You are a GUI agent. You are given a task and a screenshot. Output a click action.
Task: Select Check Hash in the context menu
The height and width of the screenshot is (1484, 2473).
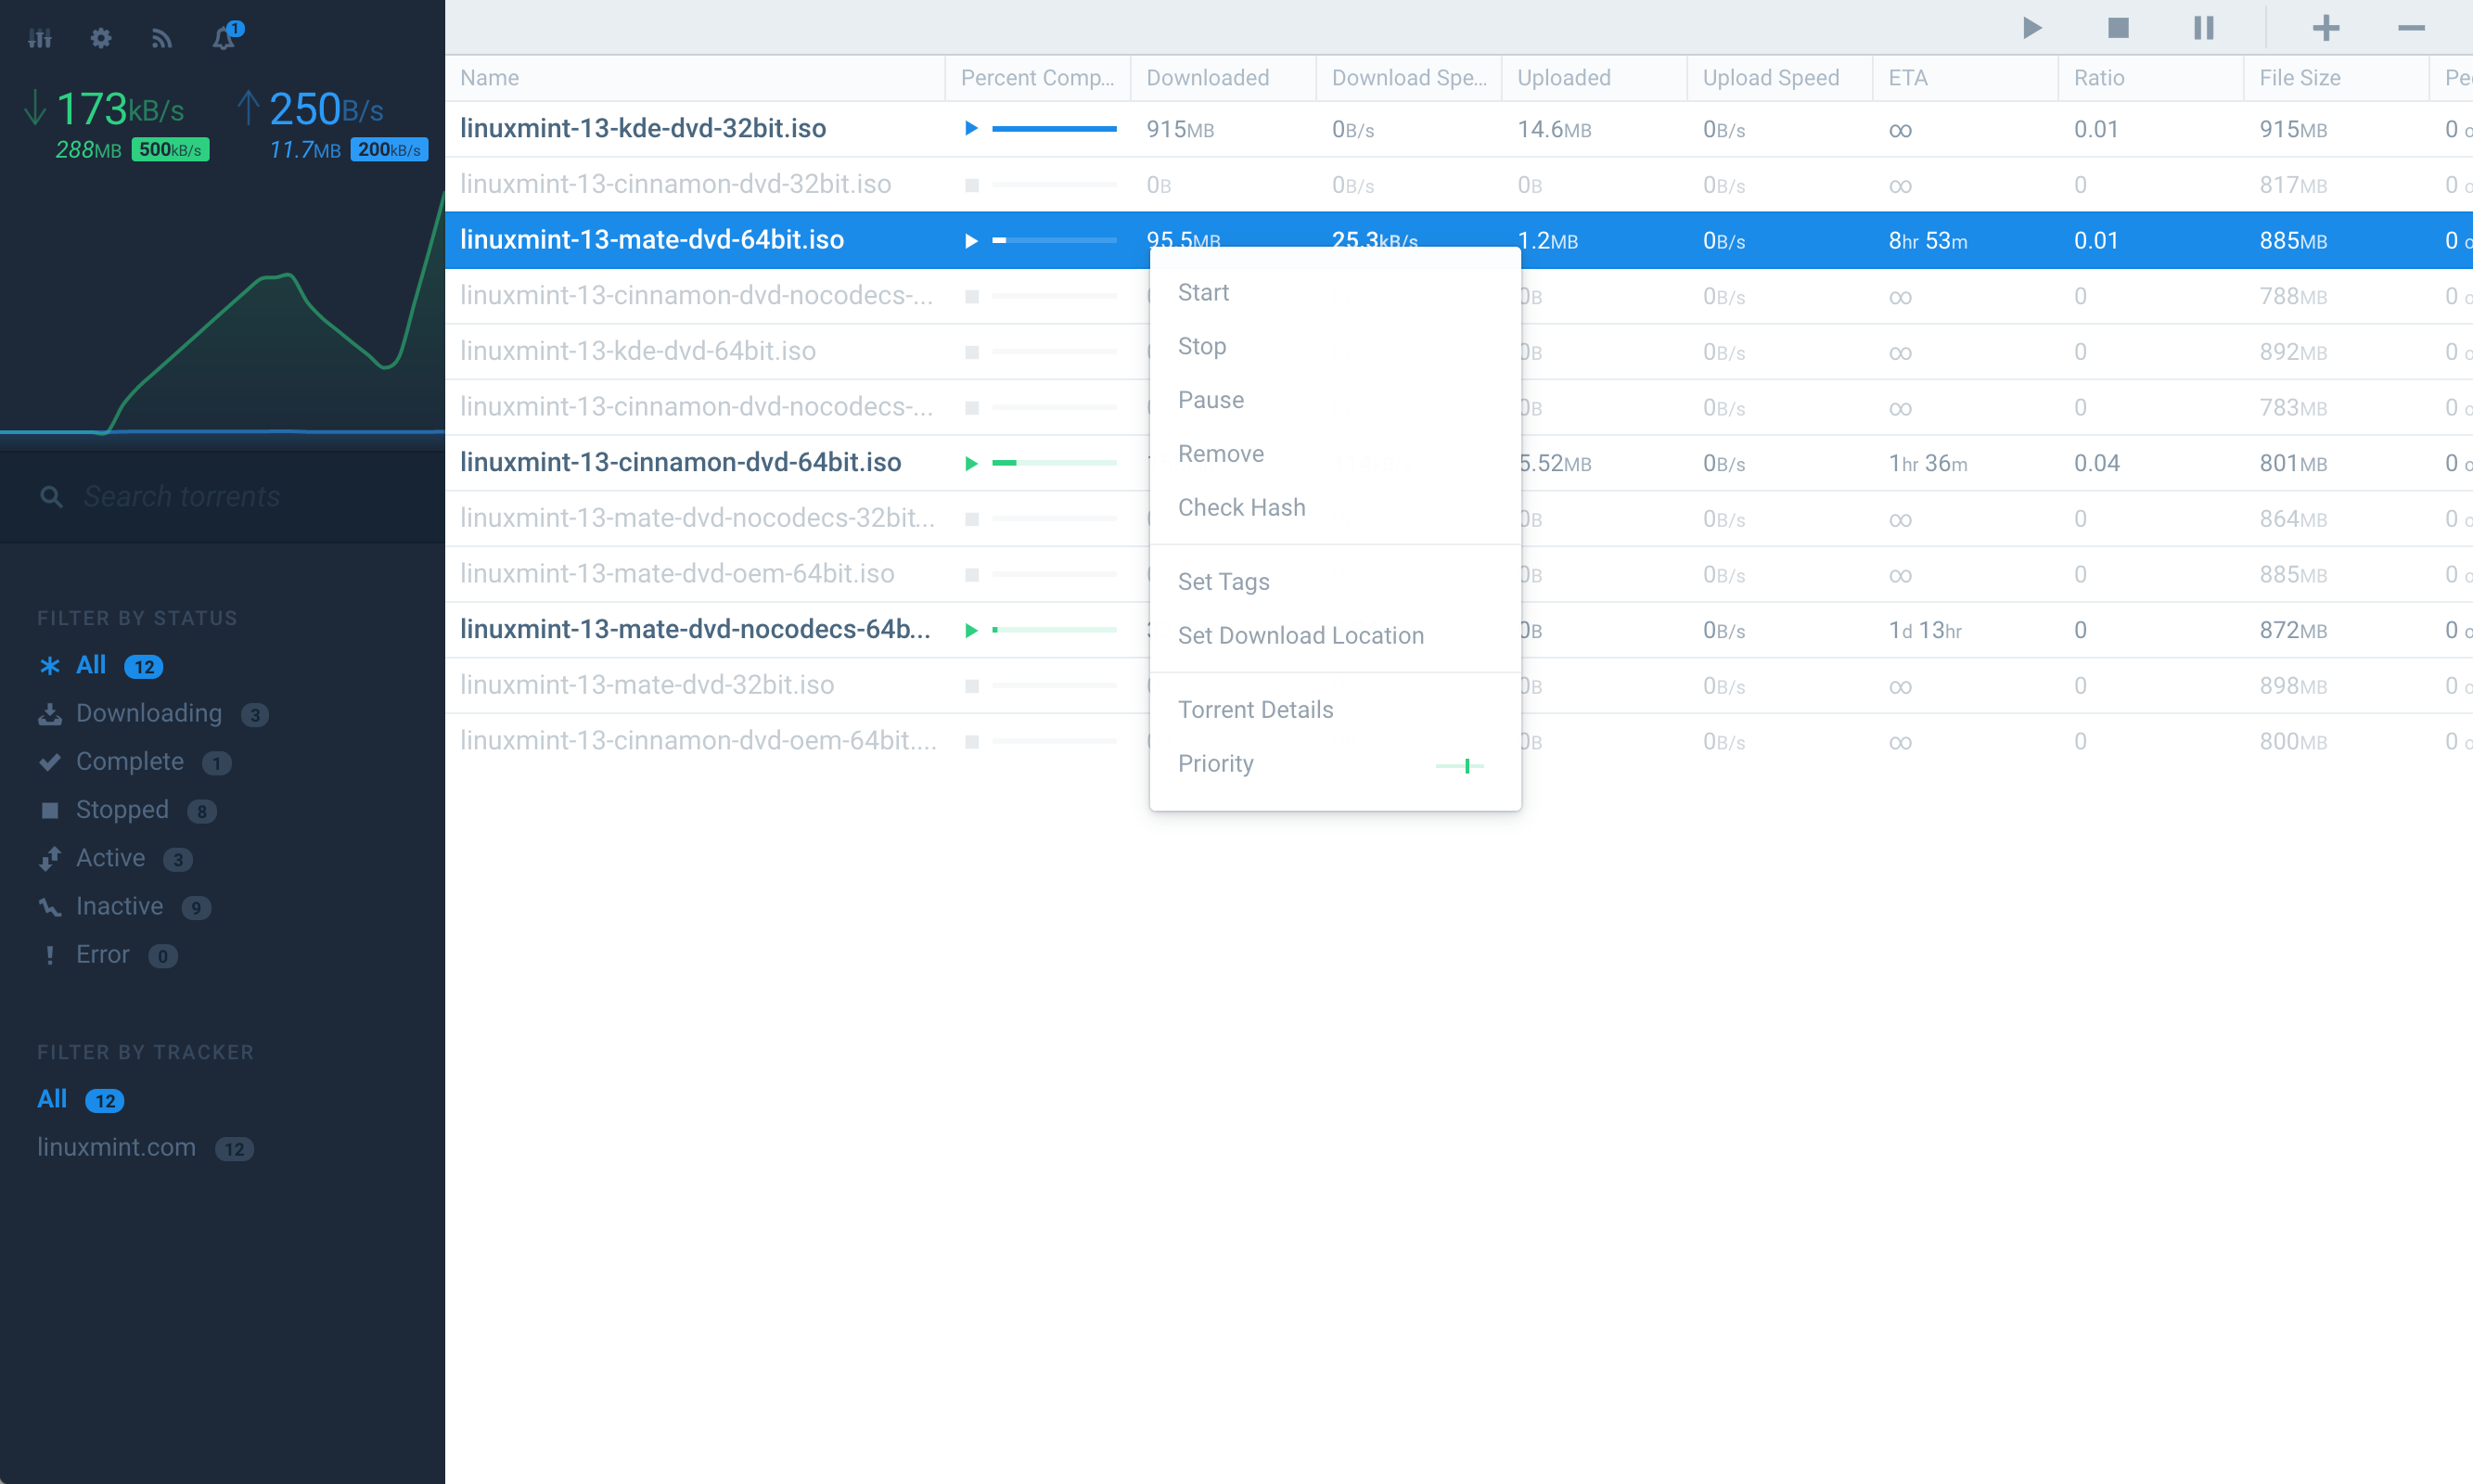(x=1241, y=507)
